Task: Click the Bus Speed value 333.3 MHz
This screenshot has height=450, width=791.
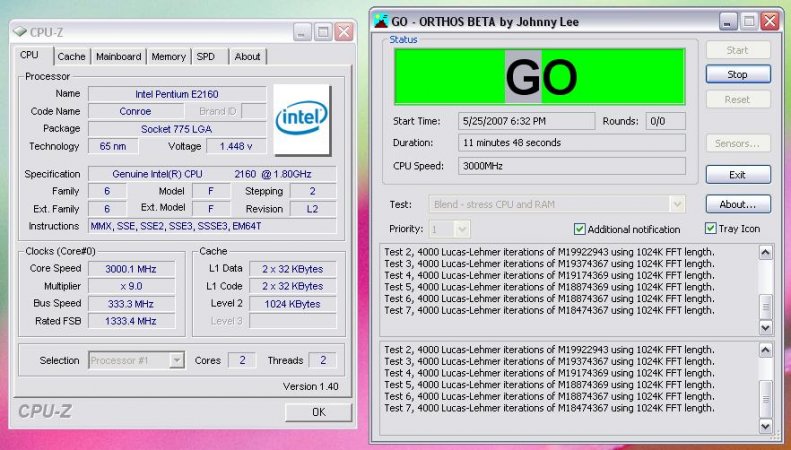Action: pos(131,304)
